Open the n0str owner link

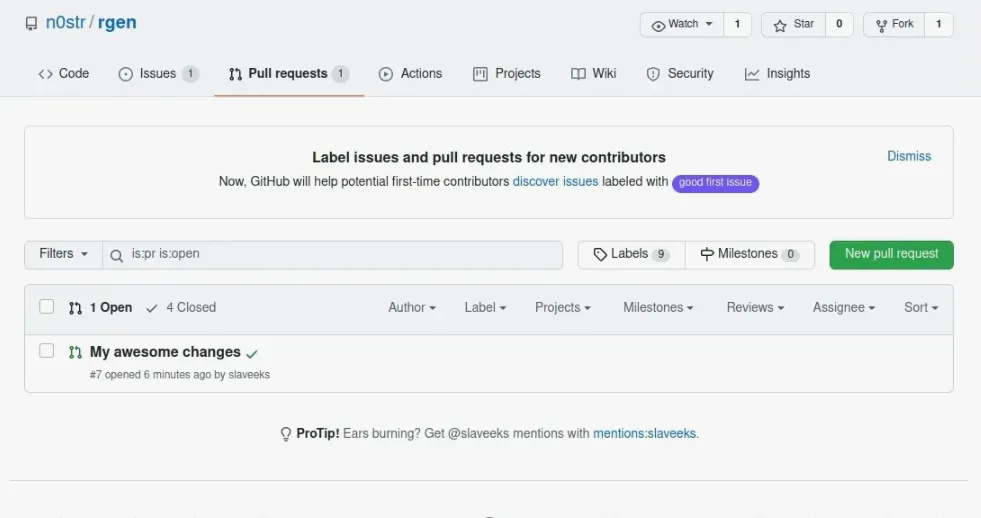click(x=66, y=23)
